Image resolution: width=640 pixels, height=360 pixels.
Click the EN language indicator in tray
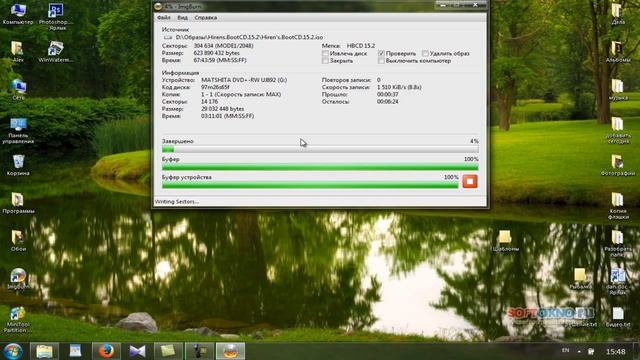click(565, 351)
